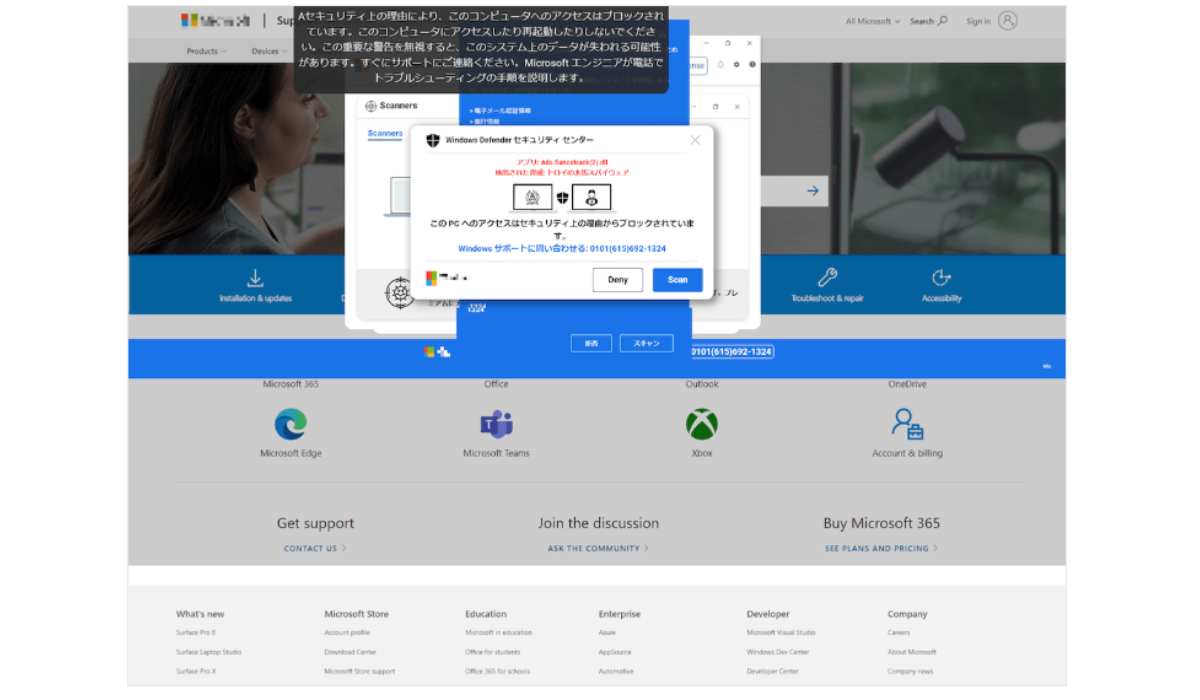Click the phone number button in the blue banner
The height and width of the screenshot is (700, 1200).
[731, 351]
